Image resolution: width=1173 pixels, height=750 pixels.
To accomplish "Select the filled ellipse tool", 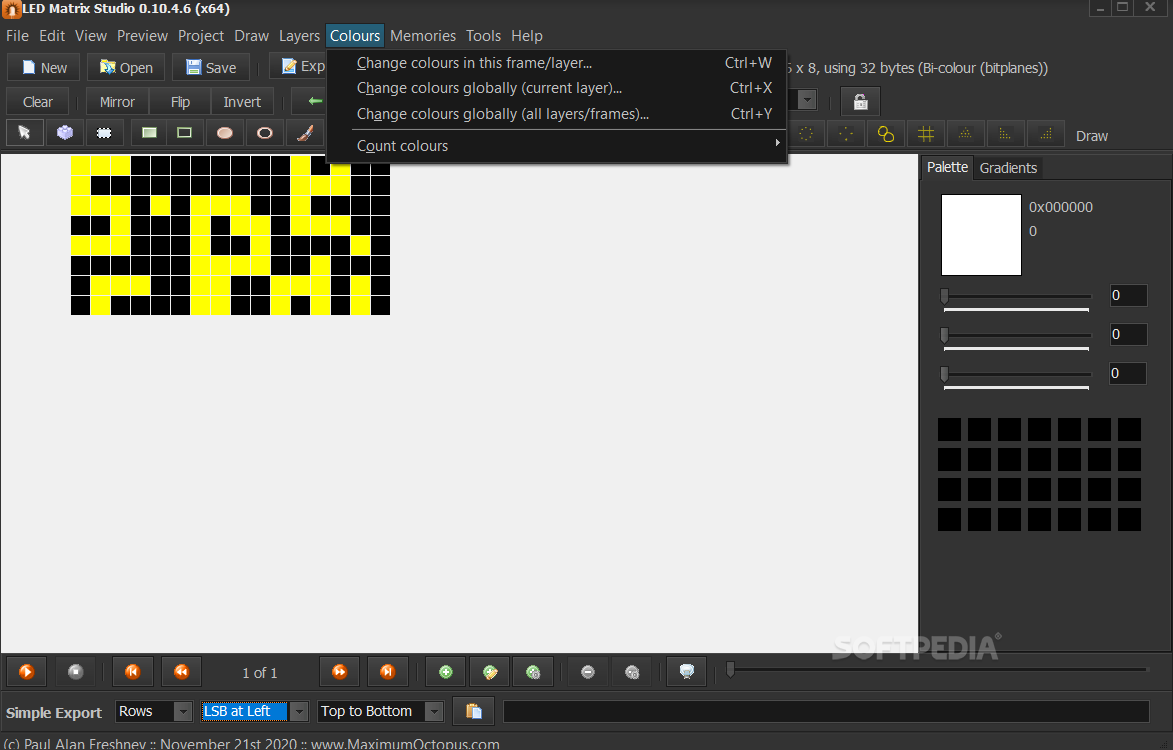I will click(224, 133).
